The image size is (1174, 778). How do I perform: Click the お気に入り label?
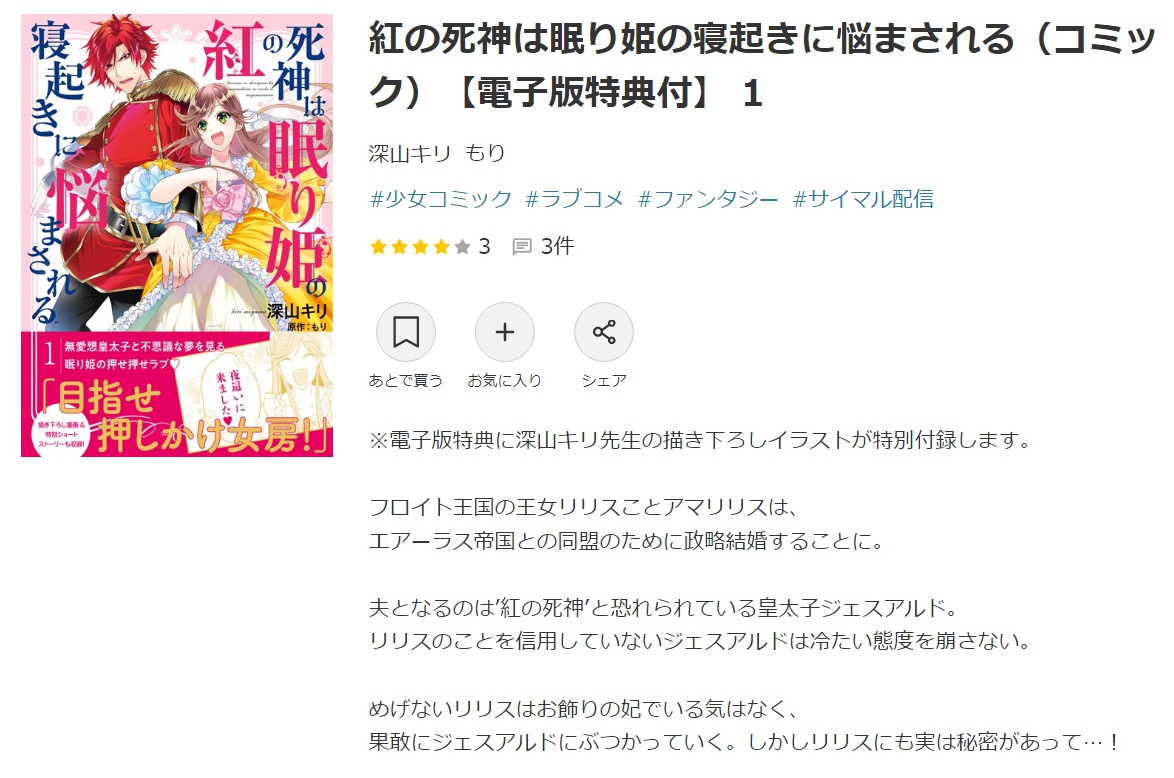click(x=505, y=380)
